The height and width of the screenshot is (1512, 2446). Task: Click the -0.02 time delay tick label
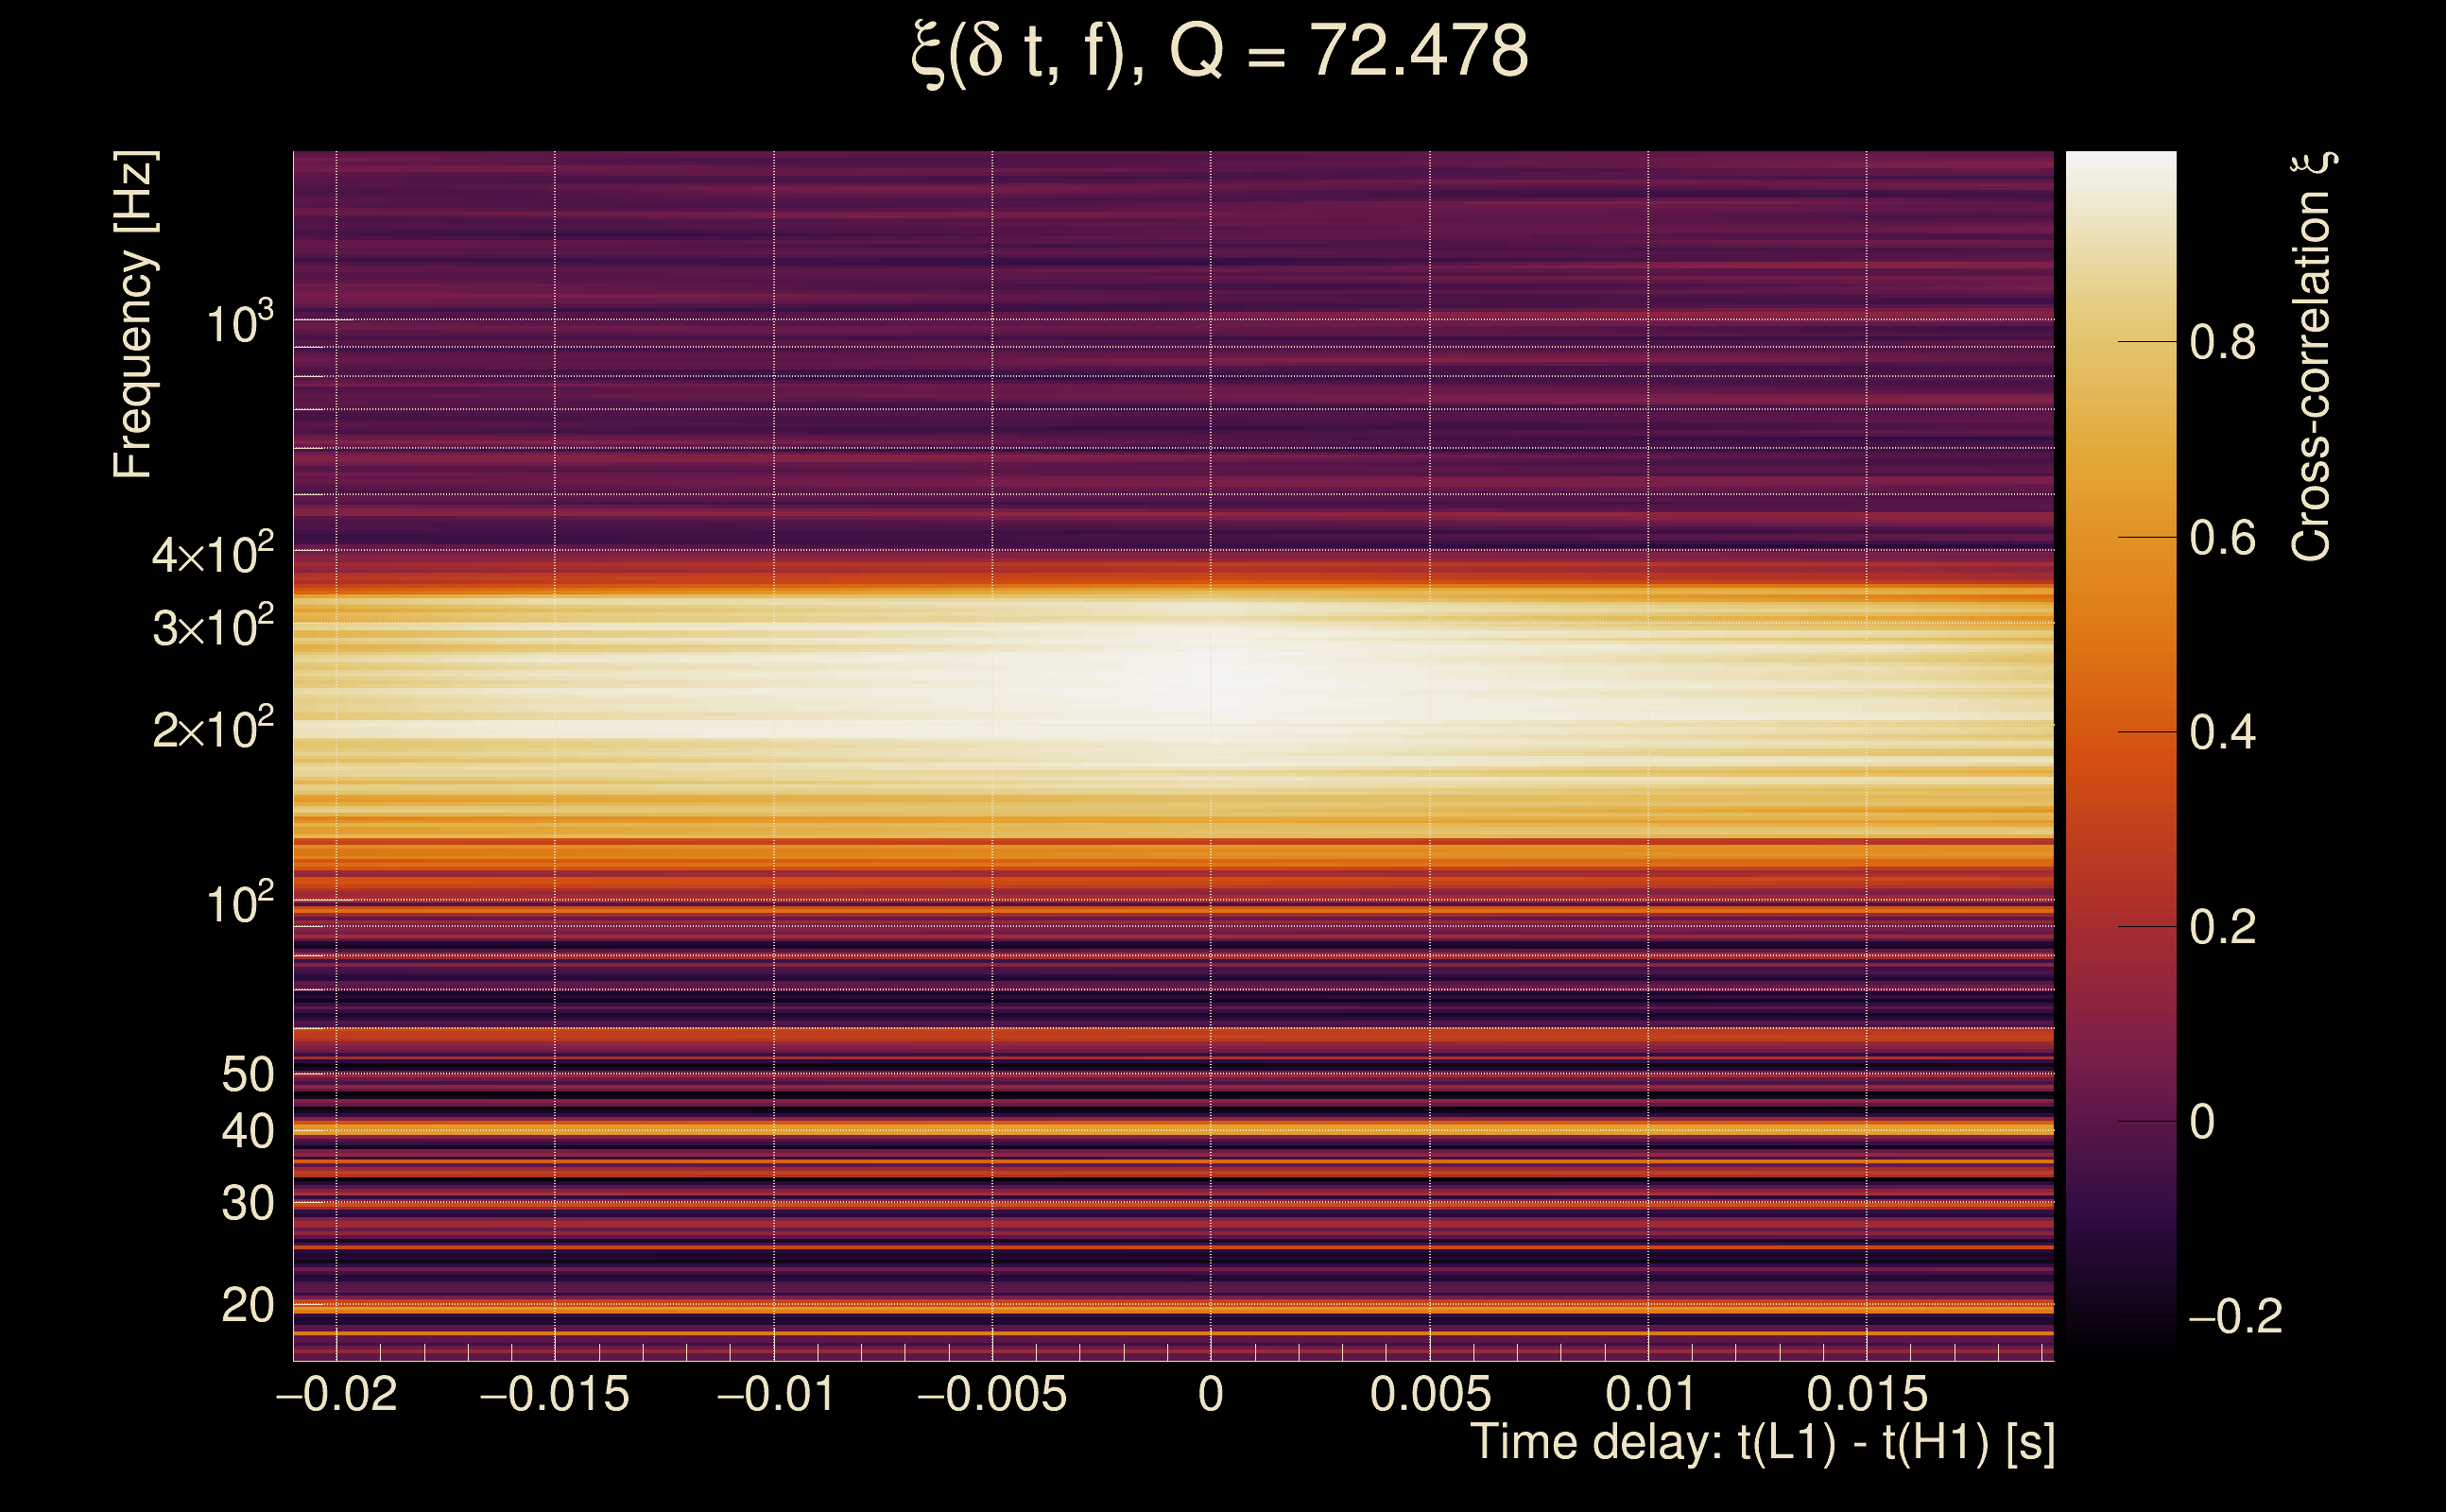pyautogui.click(x=336, y=1394)
